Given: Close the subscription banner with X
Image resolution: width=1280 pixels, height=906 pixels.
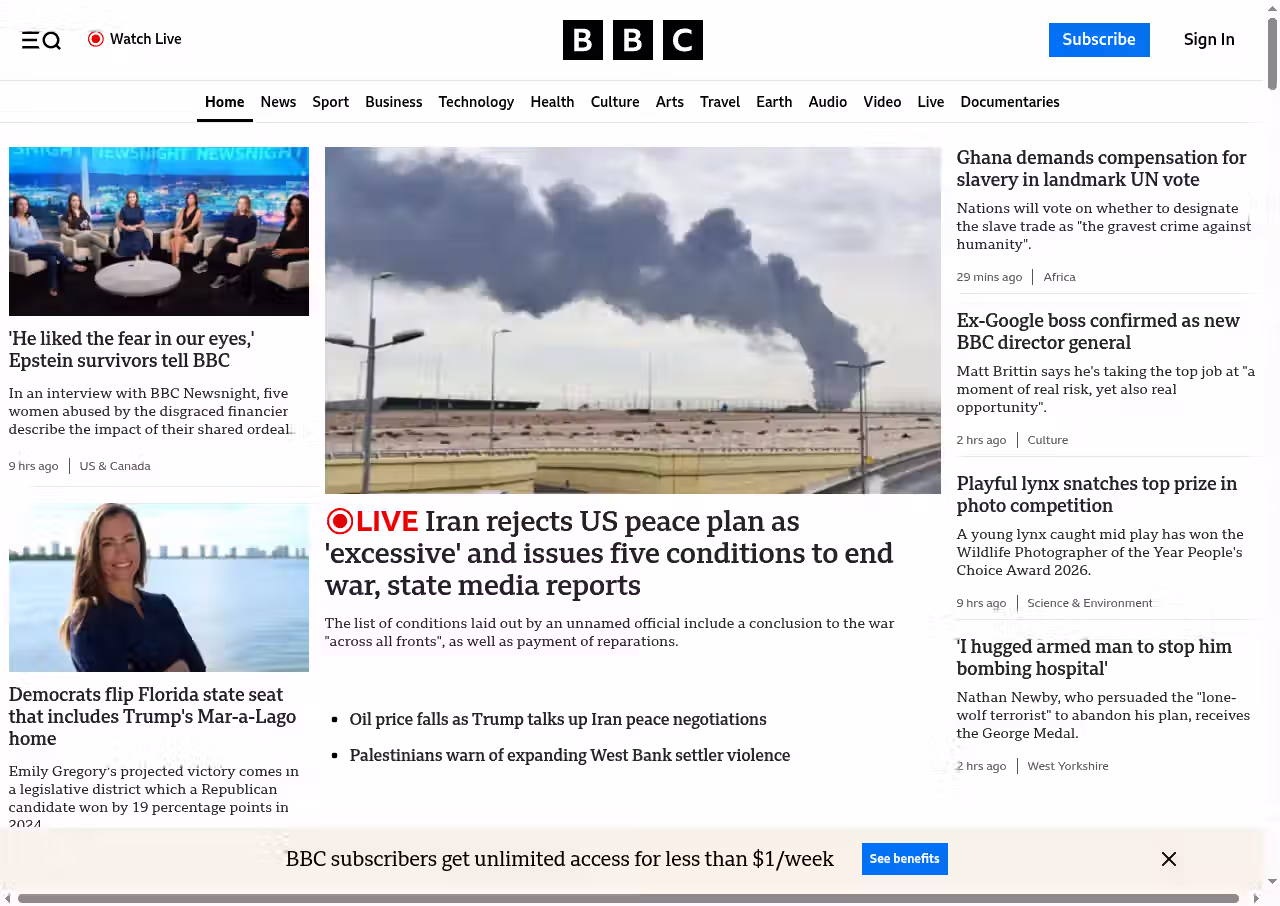Looking at the screenshot, I should (x=1168, y=859).
